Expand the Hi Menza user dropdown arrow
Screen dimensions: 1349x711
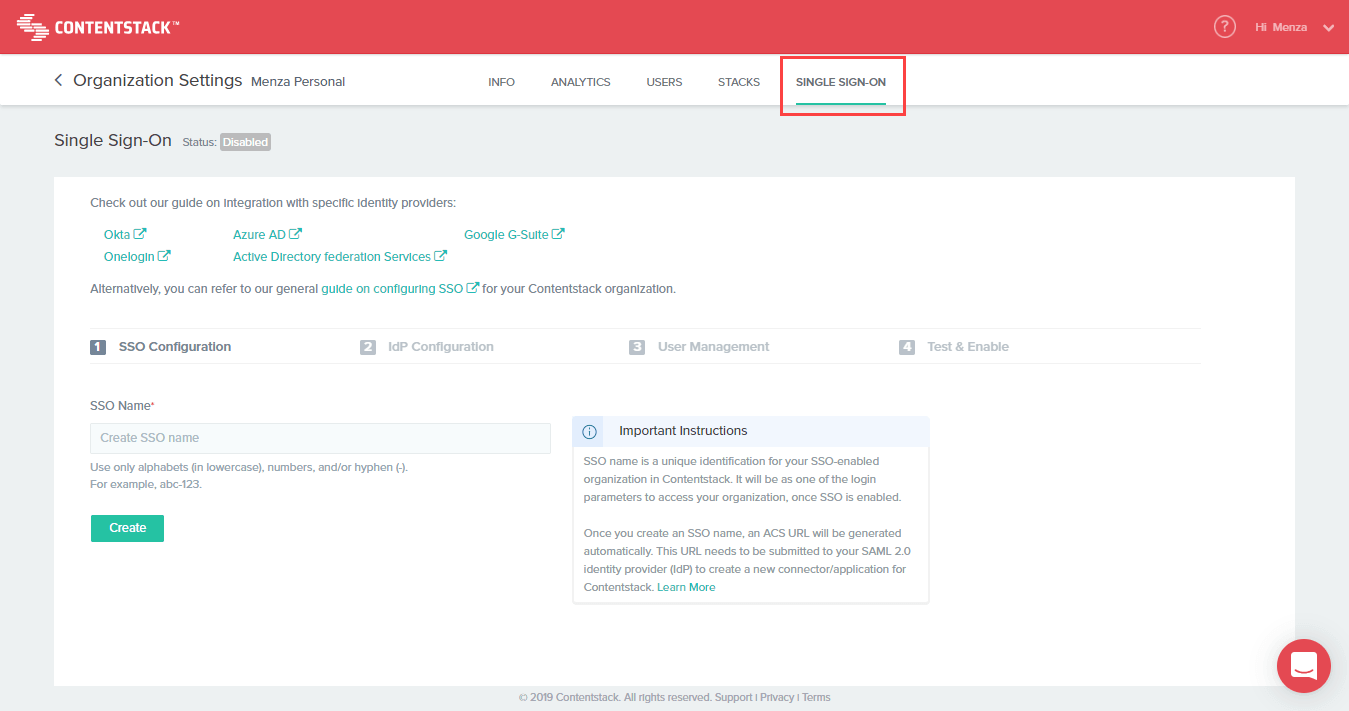tap(1329, 28)
